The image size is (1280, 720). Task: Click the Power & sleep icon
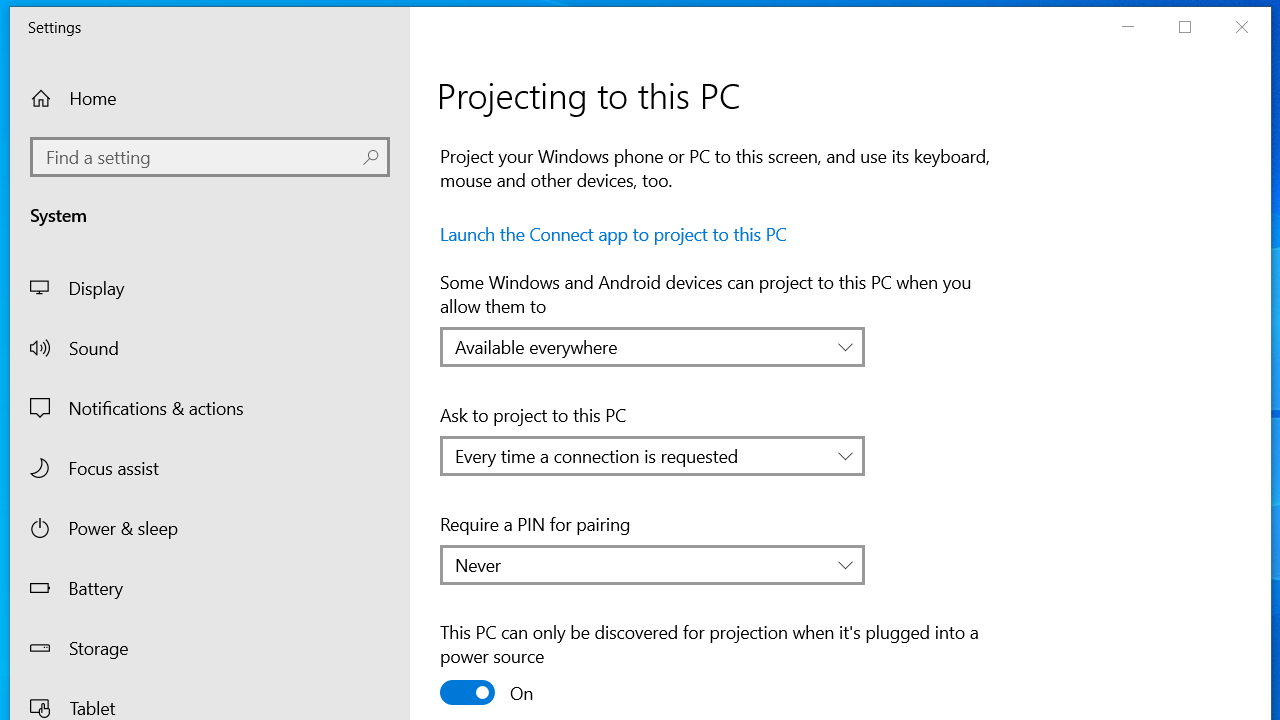(x=40, y=528)
